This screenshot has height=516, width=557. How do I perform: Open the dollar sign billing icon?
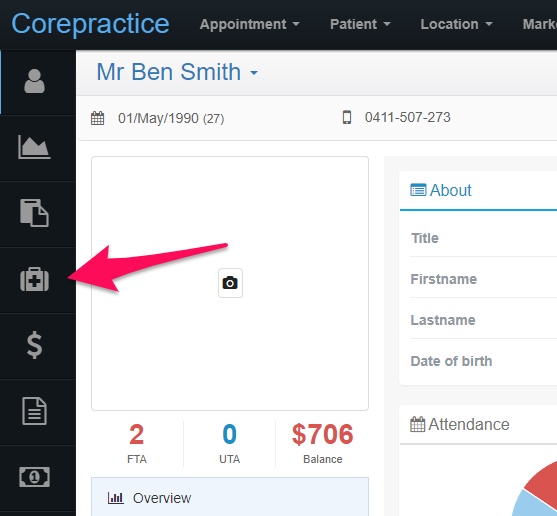[34, 345]
